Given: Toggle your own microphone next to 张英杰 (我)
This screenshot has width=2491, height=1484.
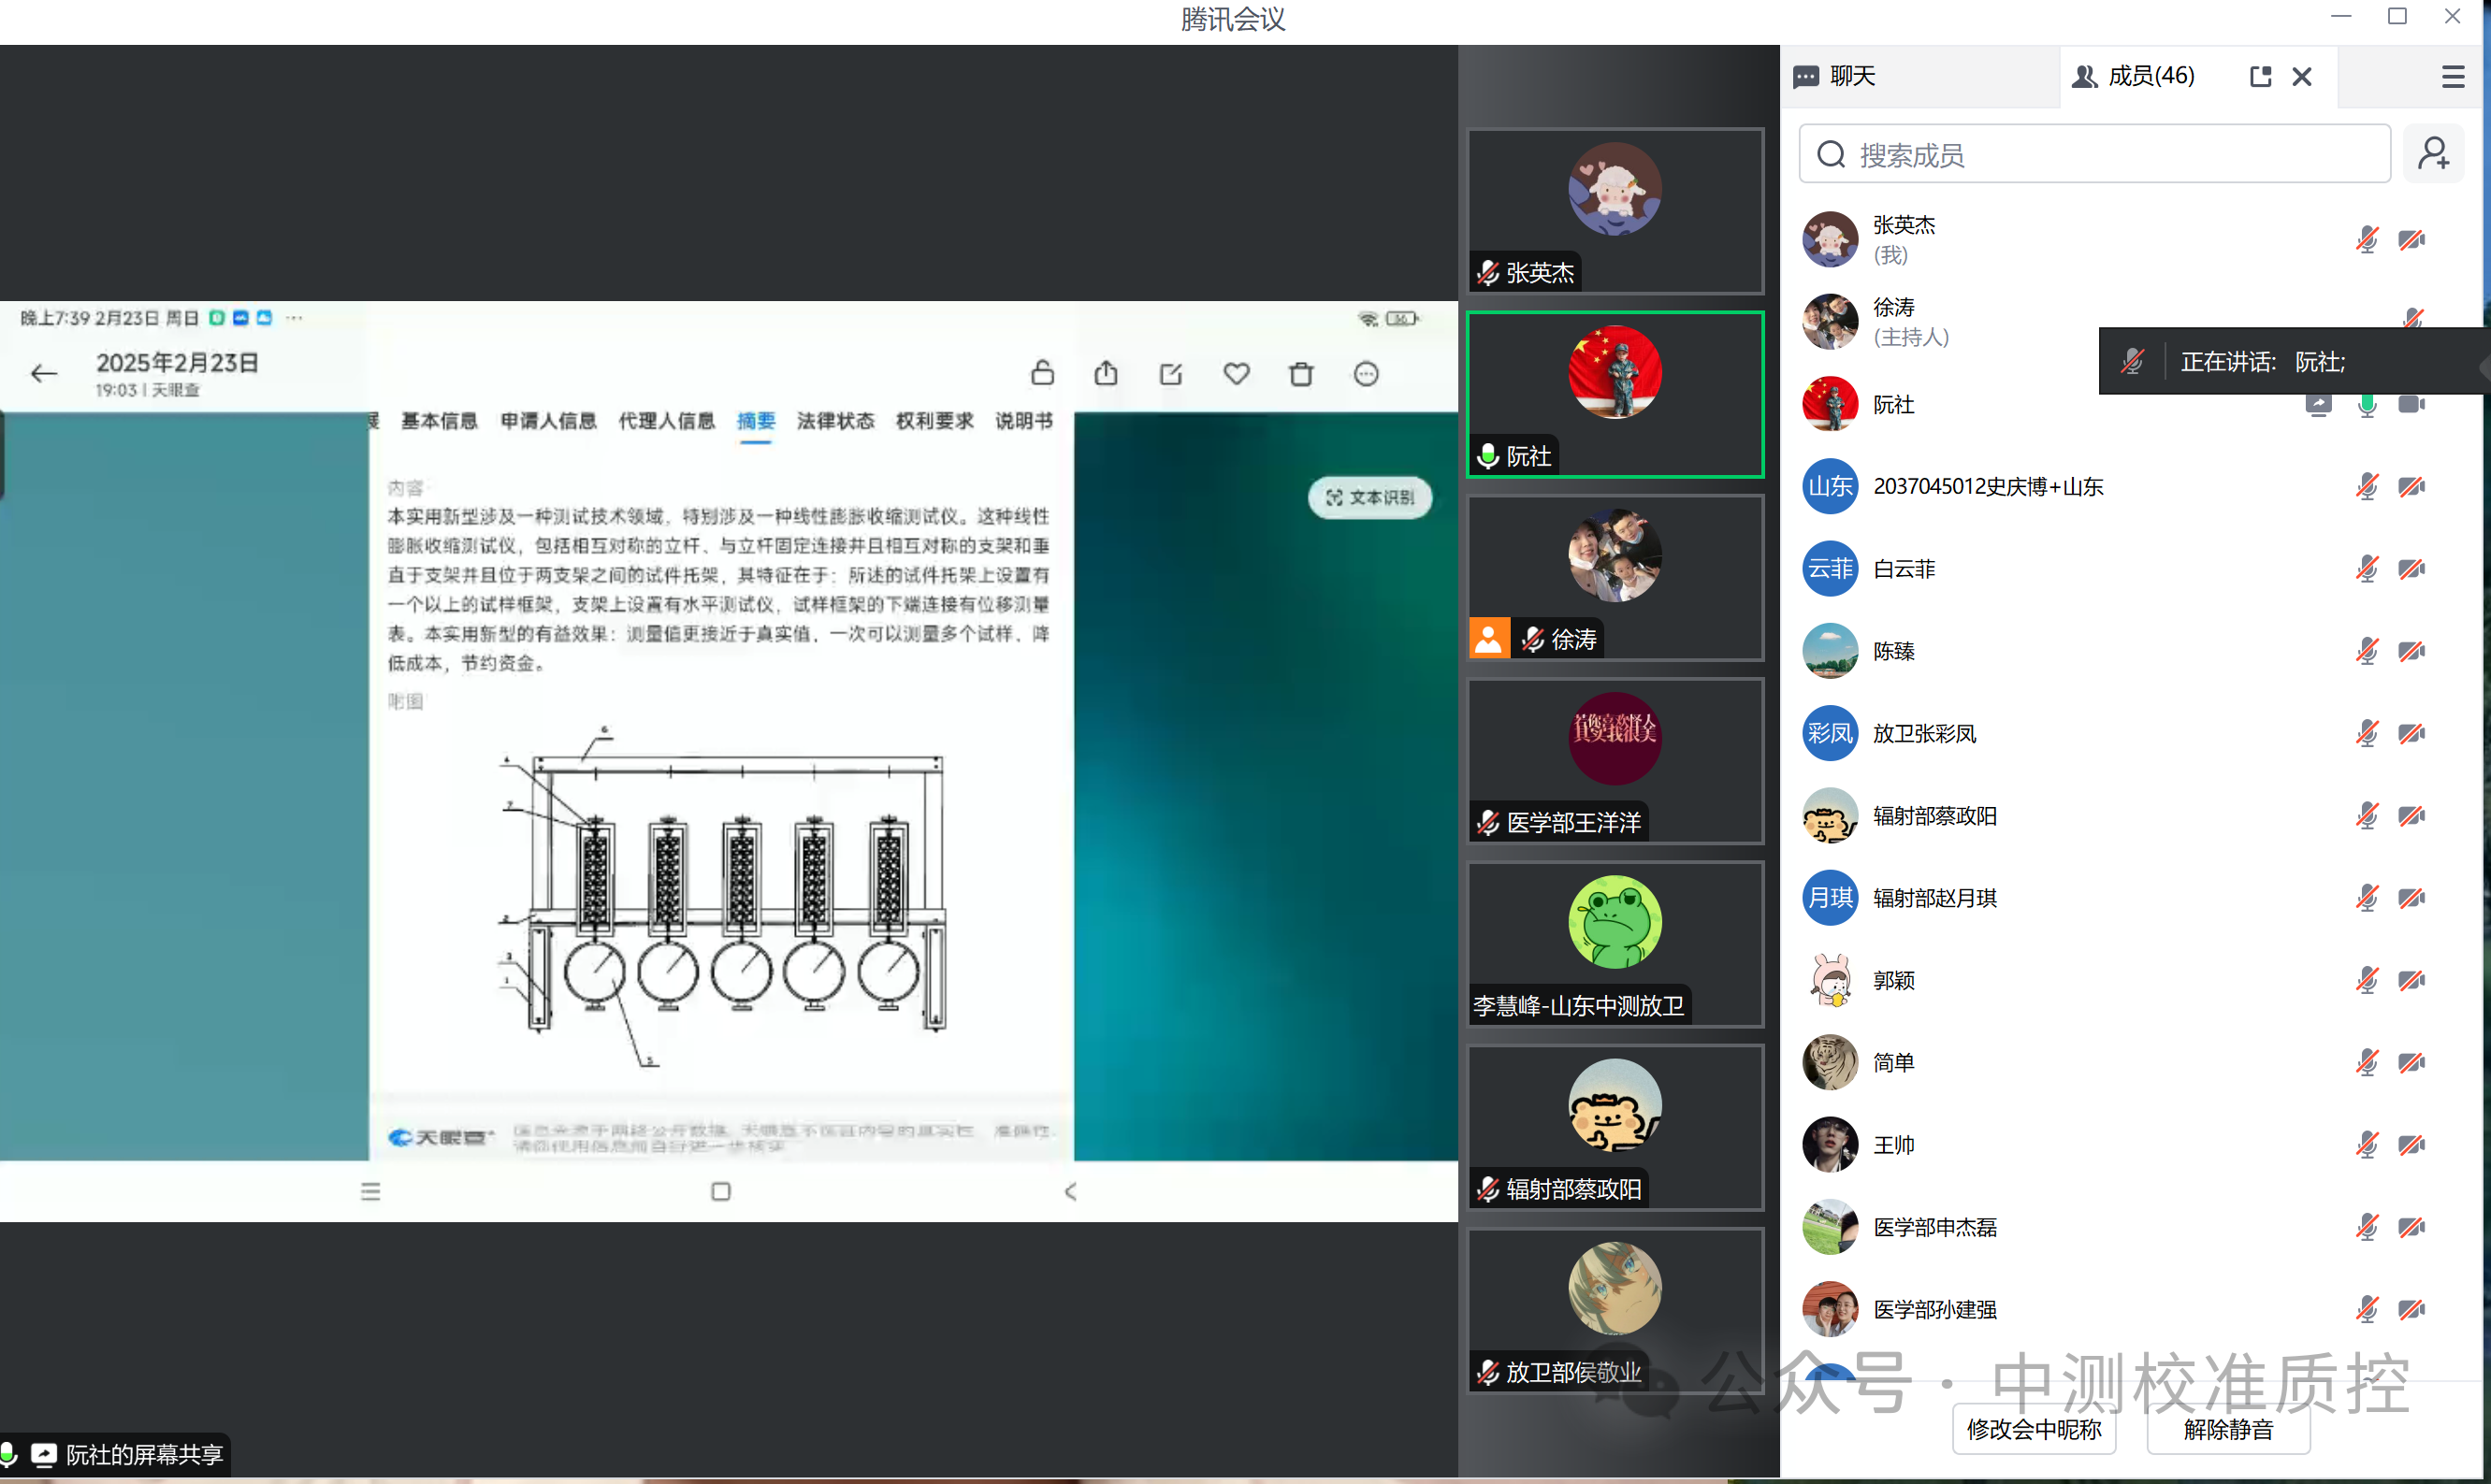Looking at the screenshot, I should (2366, 239).
